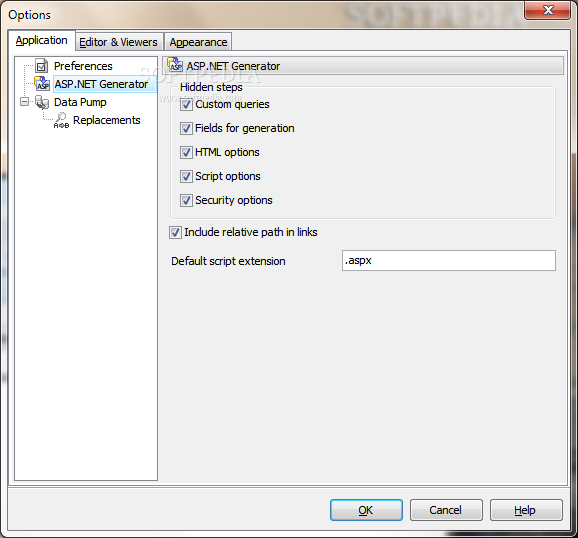Switch to the Application tab
578x538 pixels.
tap(41, 40)
